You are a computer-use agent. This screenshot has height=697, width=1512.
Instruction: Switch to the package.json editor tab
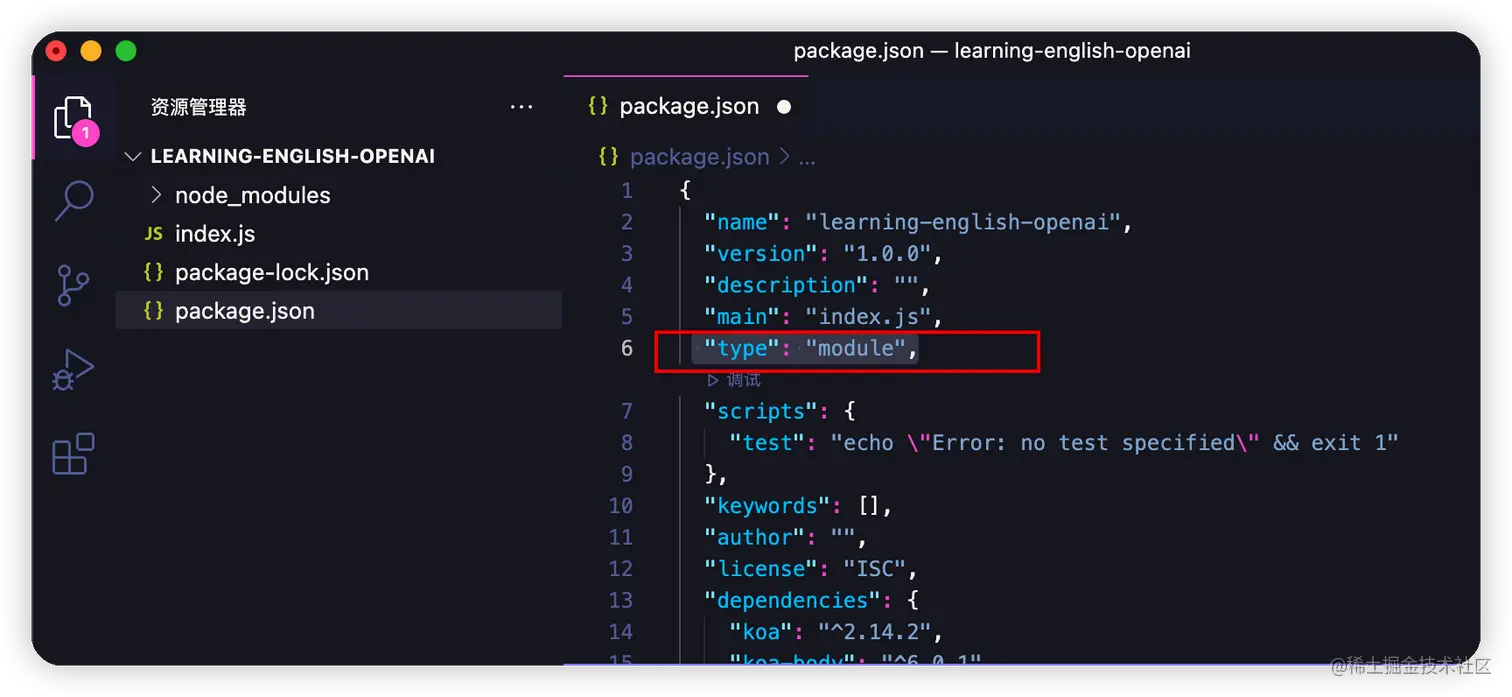686,107
